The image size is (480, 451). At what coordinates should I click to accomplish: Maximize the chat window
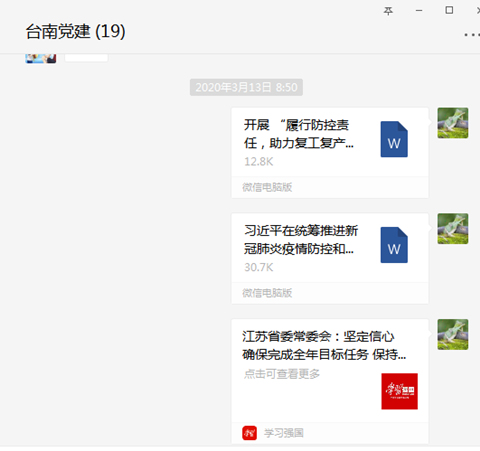449,10
